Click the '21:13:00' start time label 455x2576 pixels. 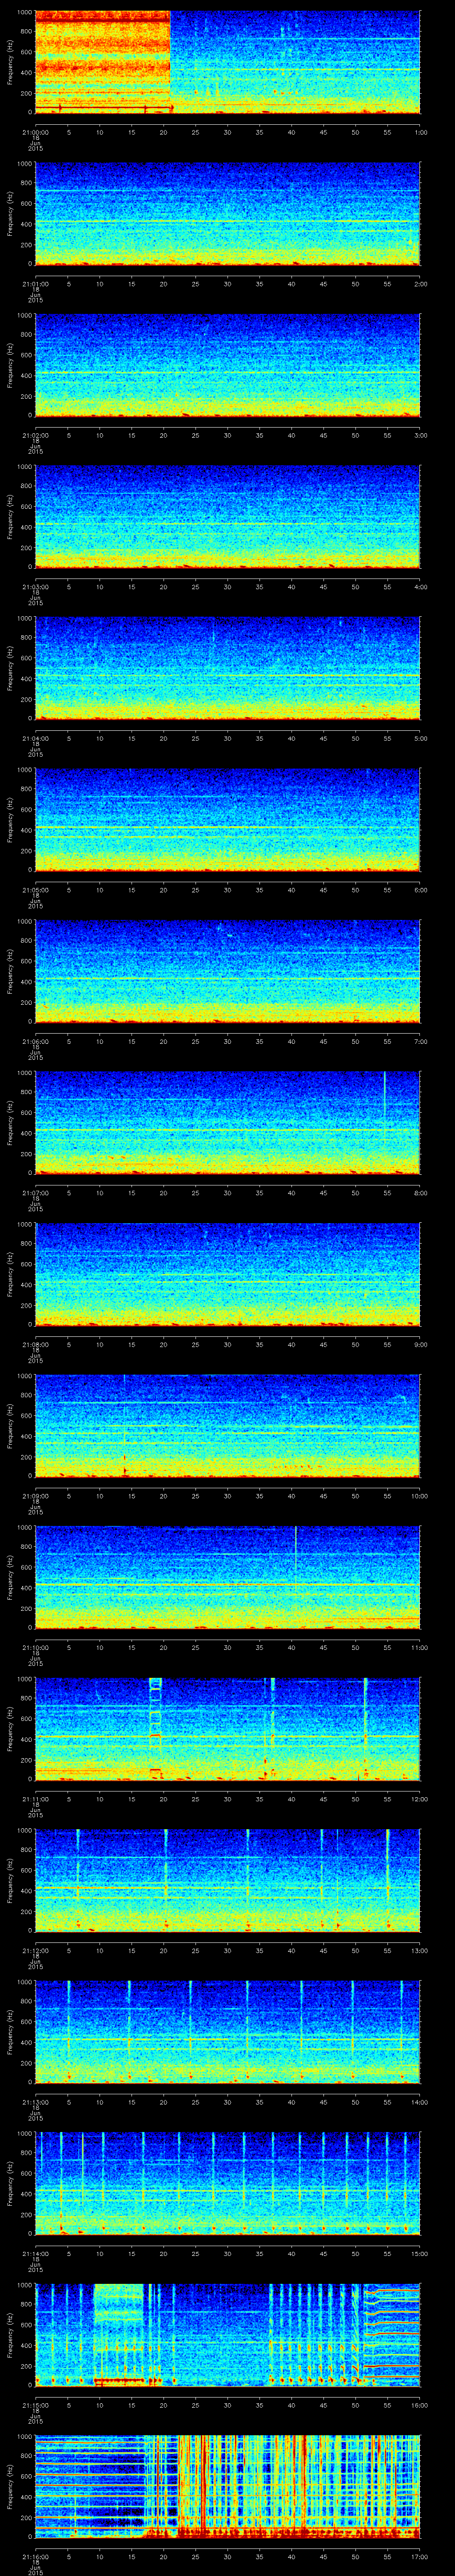pos(35,2102)
